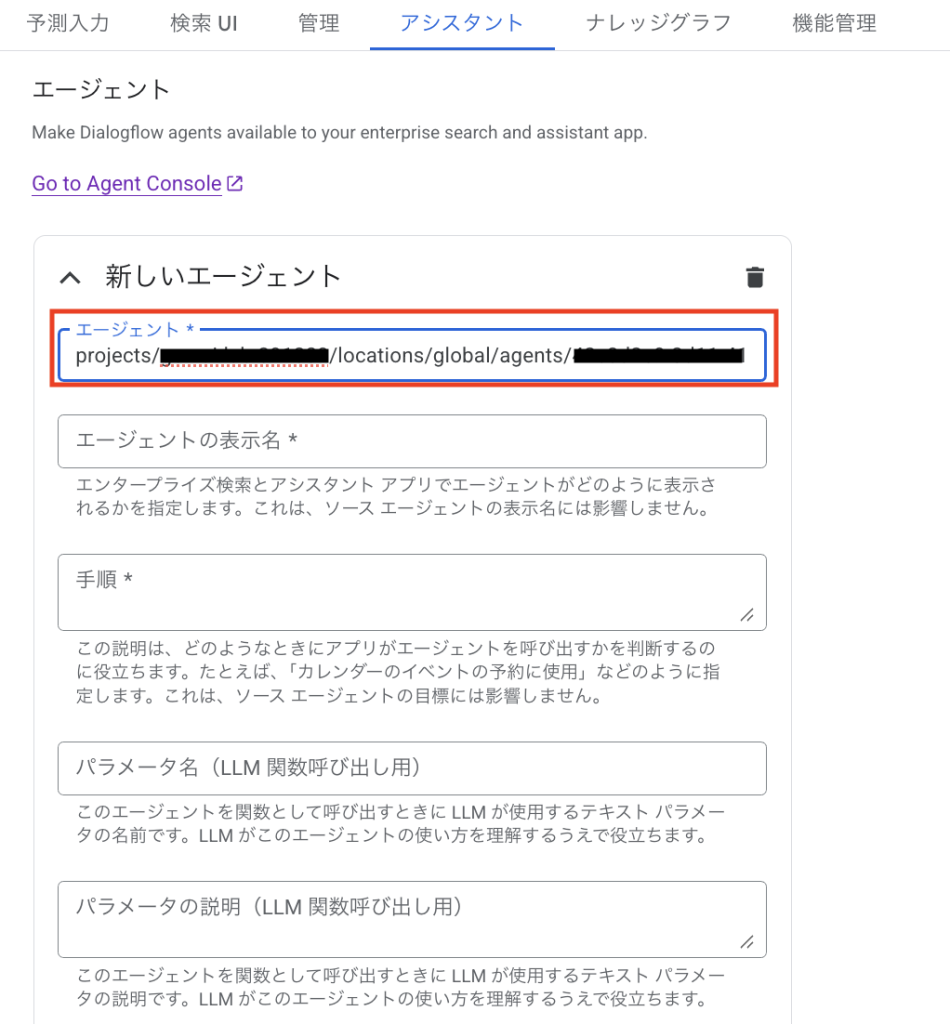
Task: Open the 検索 UI tab
Action: pos(204,23)
